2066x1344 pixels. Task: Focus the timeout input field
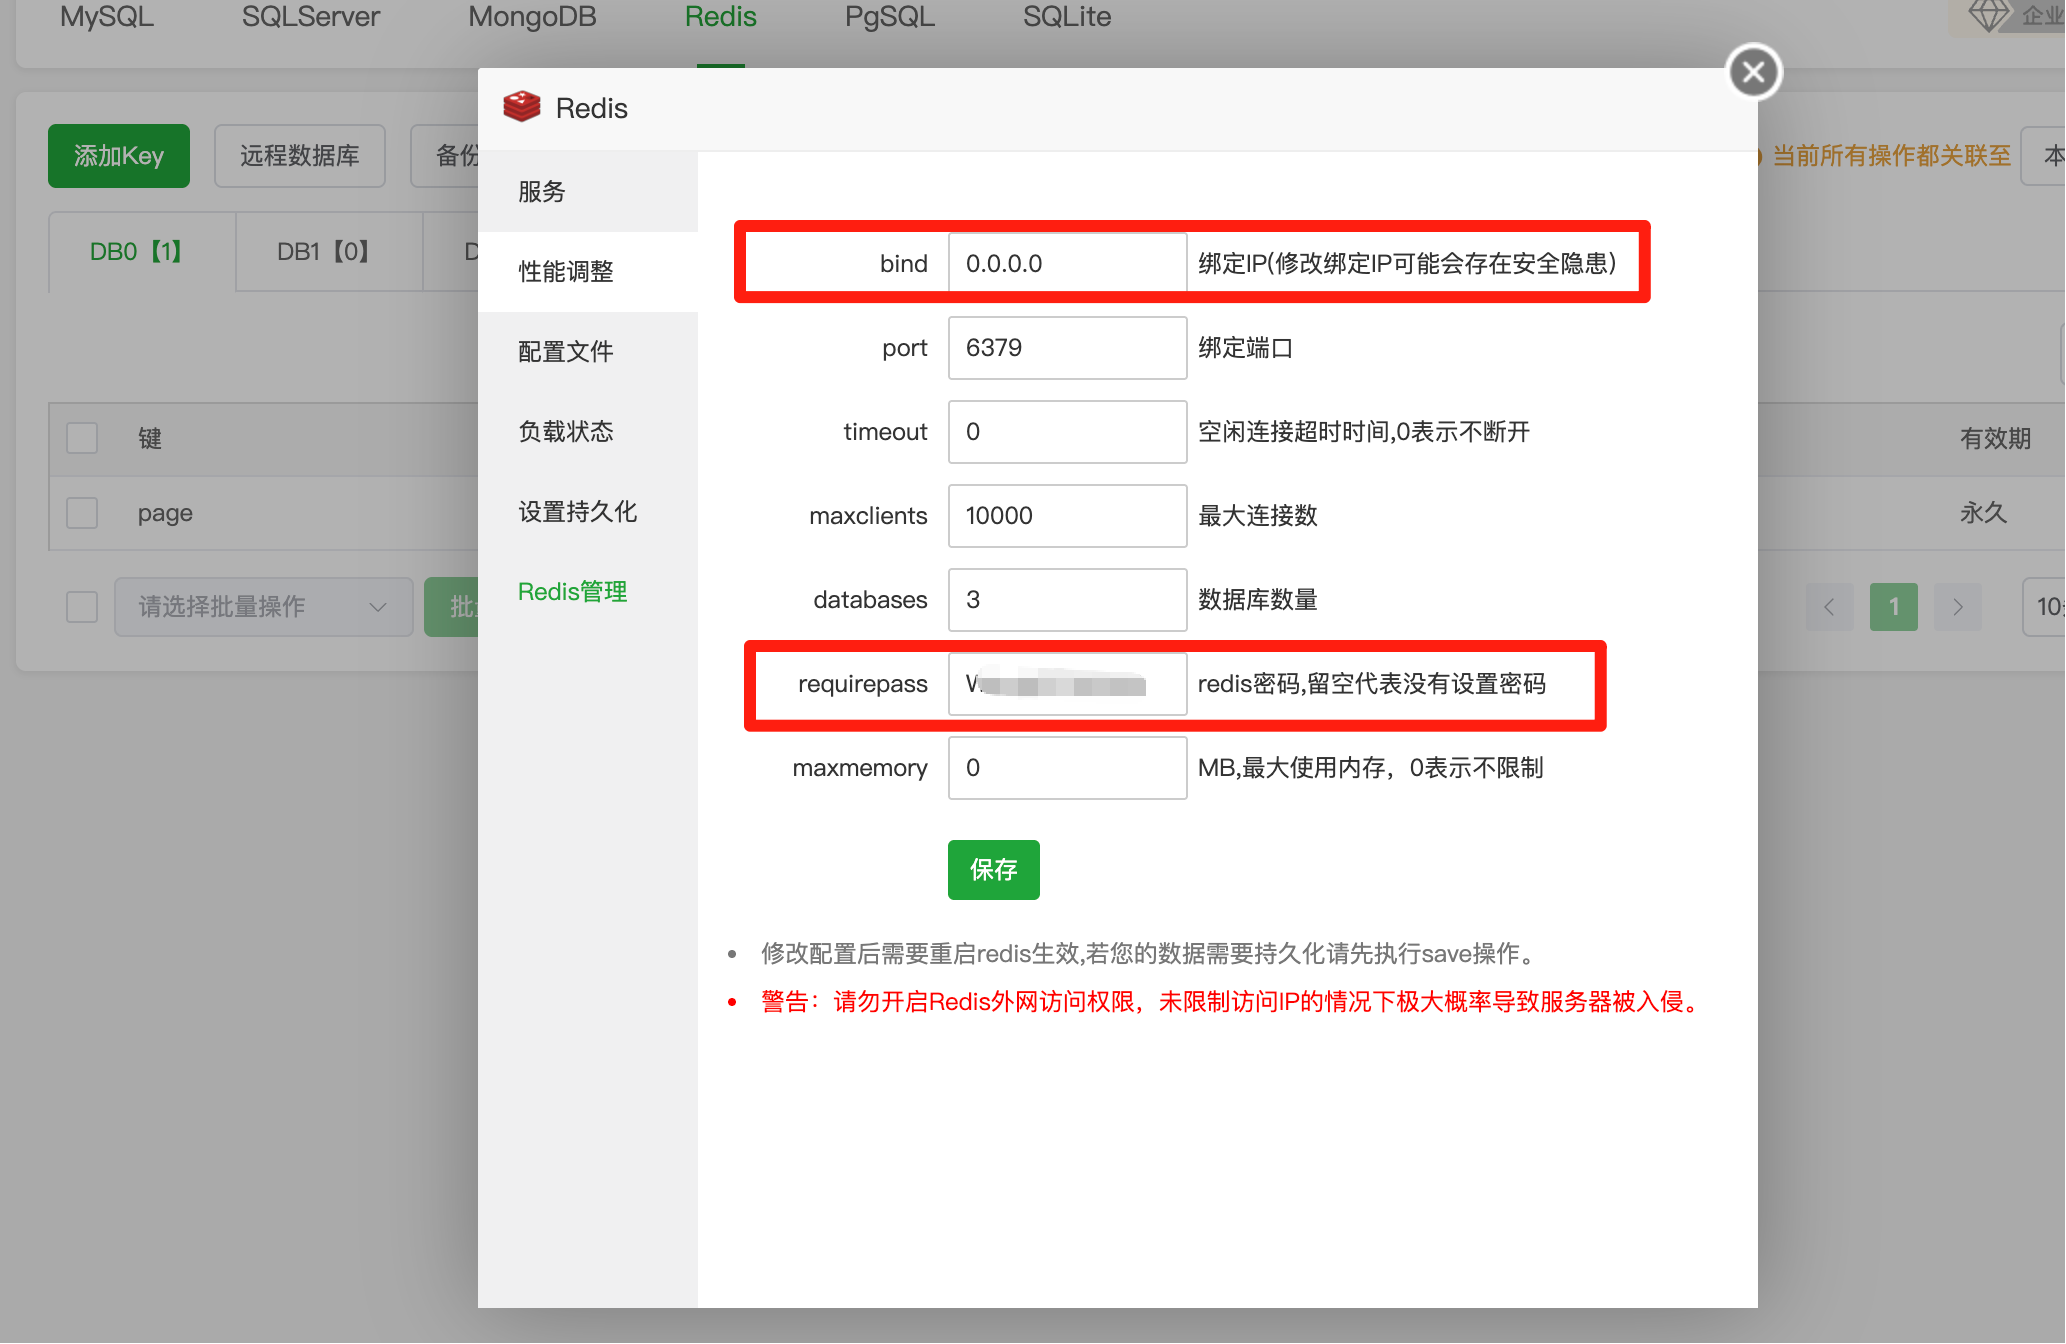(1067, 431)
